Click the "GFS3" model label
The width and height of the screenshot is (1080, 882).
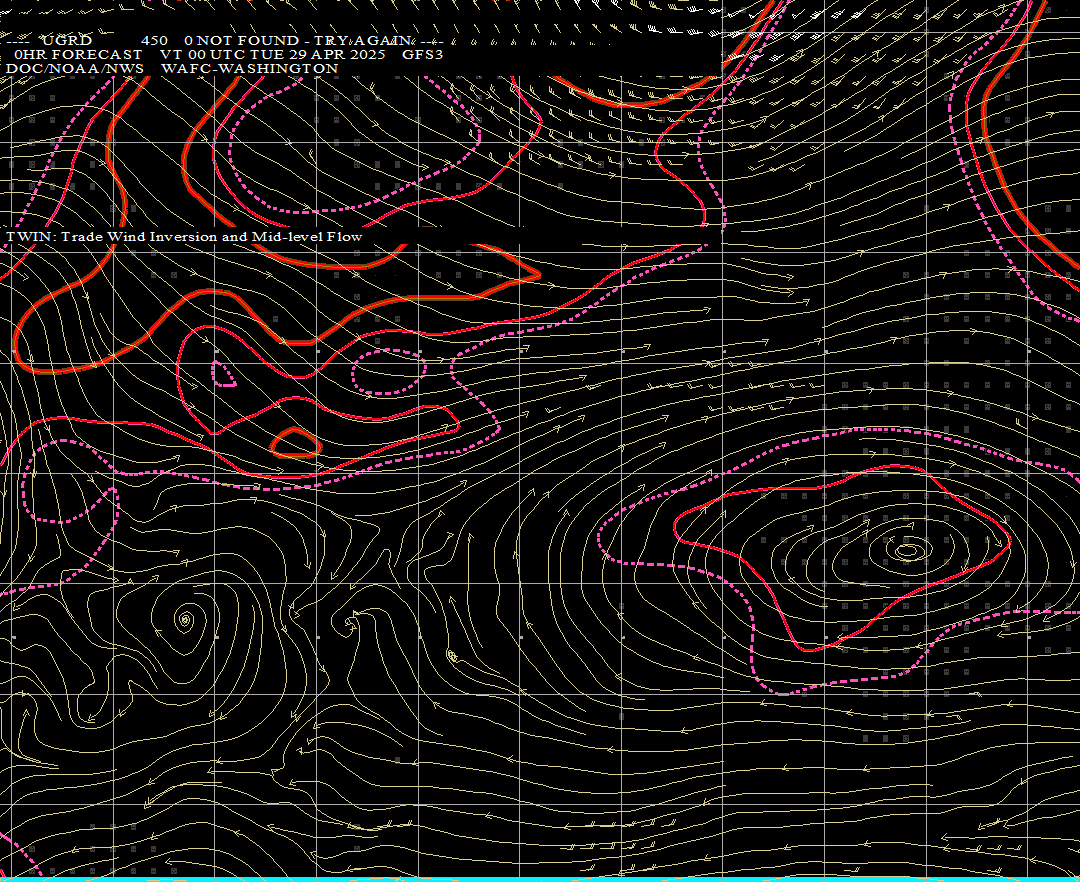[422, 54]
